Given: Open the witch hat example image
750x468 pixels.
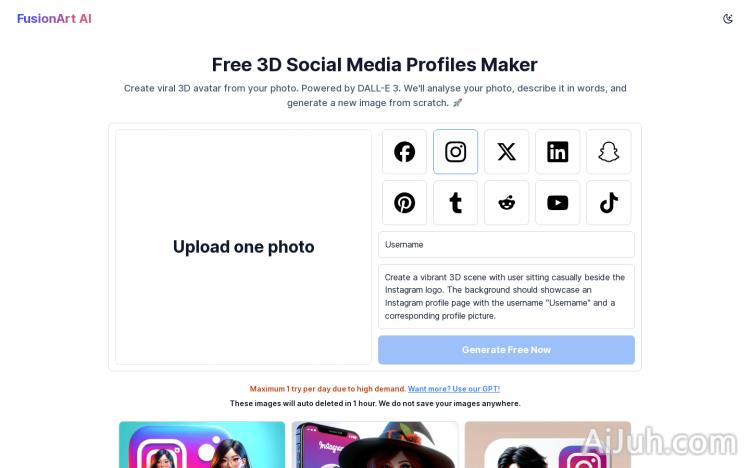Looking at the screenshot, I should [375, 445].
